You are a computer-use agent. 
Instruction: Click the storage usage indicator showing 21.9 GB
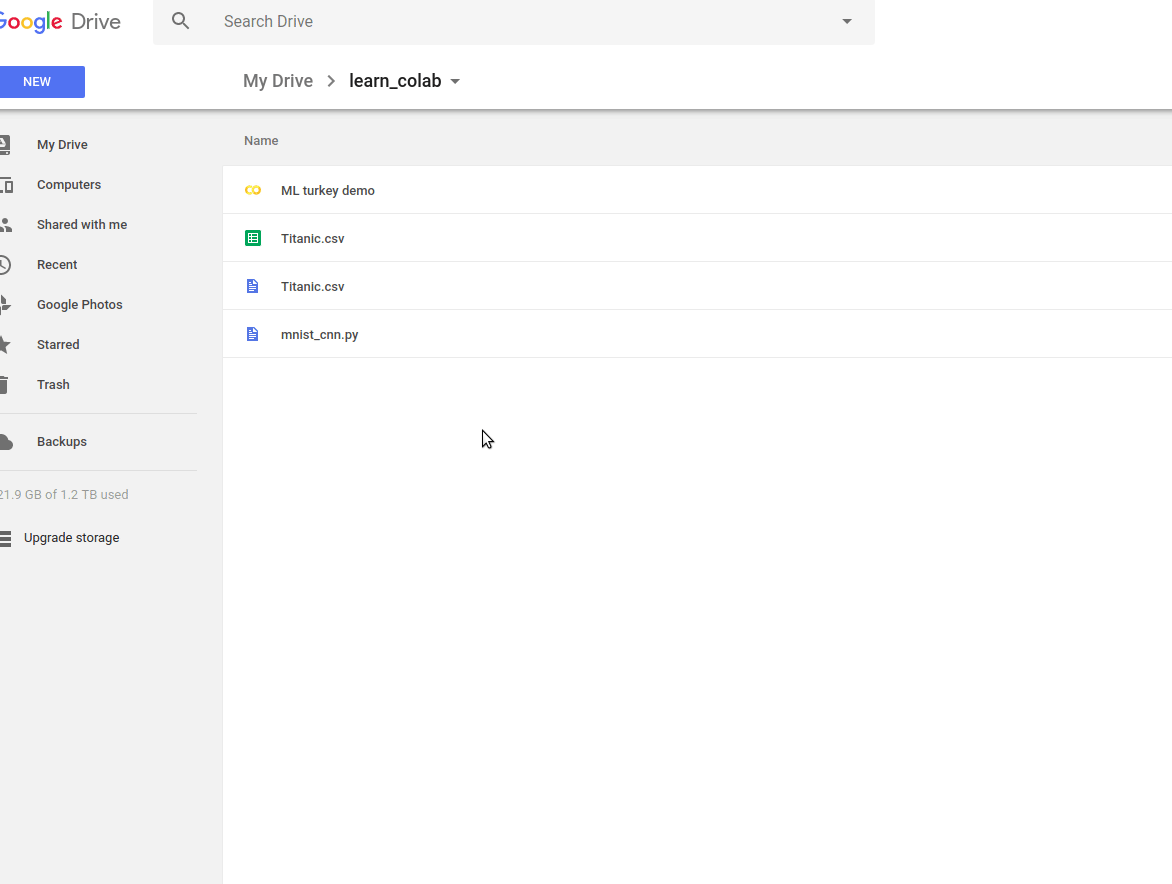64,494
